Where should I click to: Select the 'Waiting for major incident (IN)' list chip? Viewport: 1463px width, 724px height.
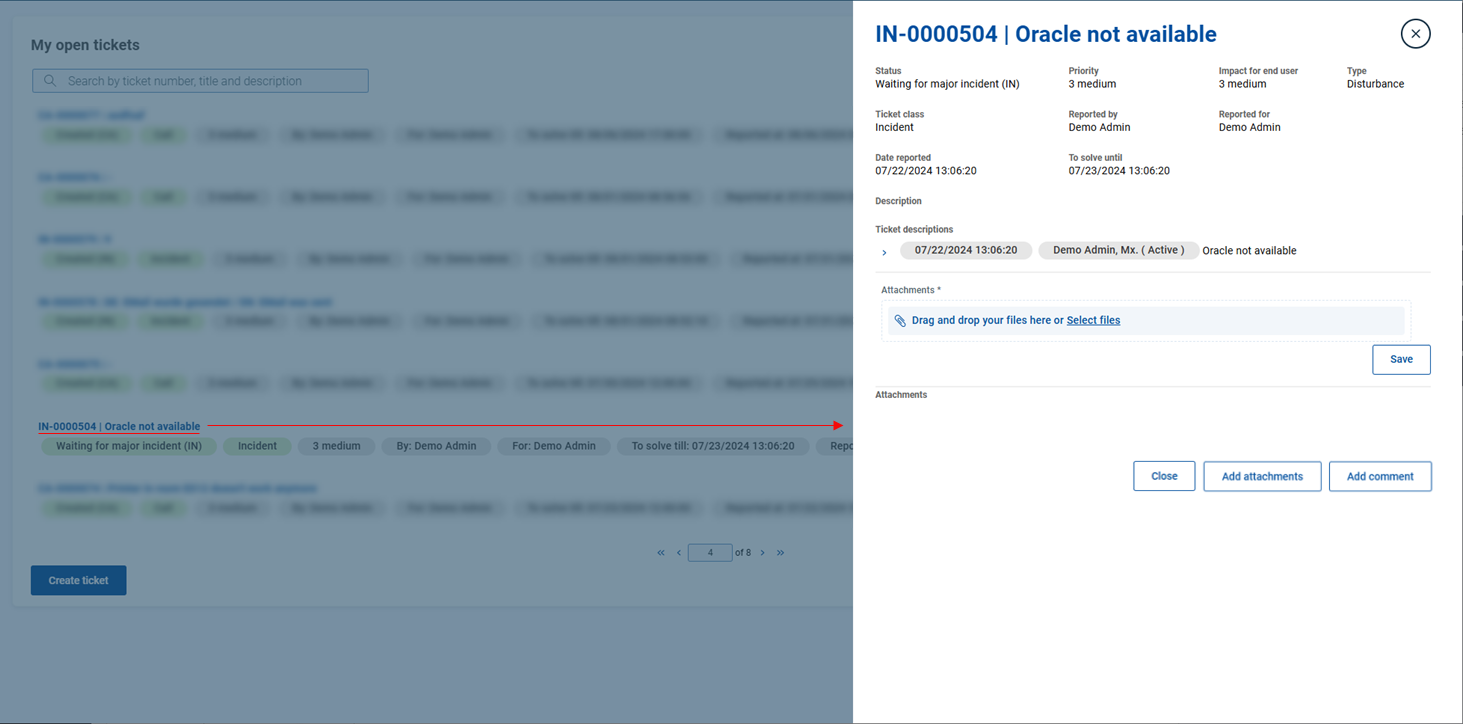(129, 446)
